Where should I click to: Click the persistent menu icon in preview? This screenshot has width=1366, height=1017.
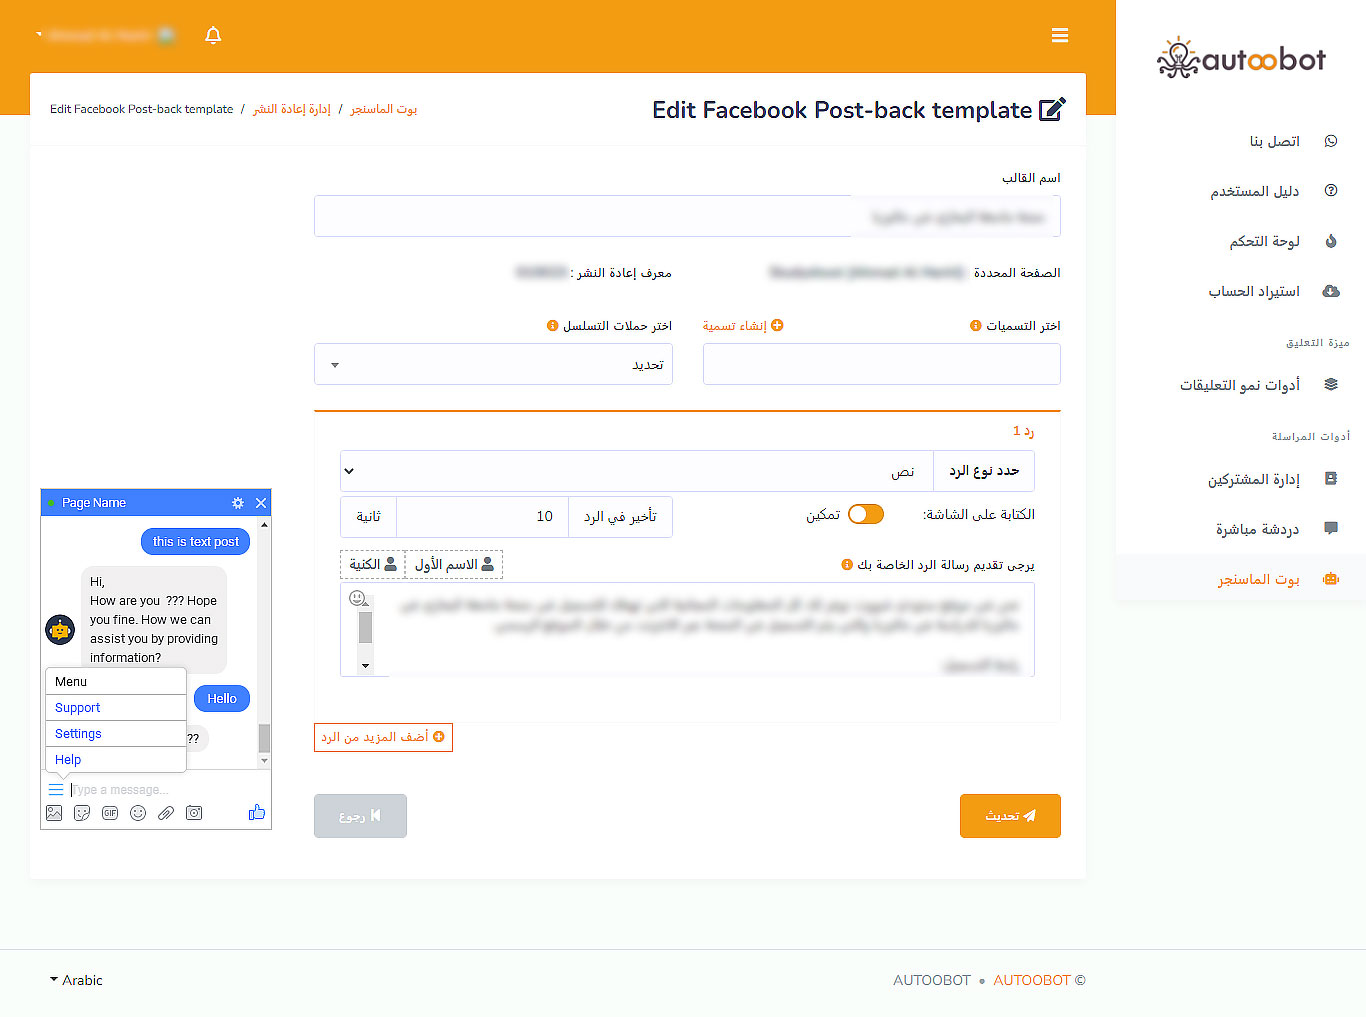pyautogui.click(x=56, y=790)
